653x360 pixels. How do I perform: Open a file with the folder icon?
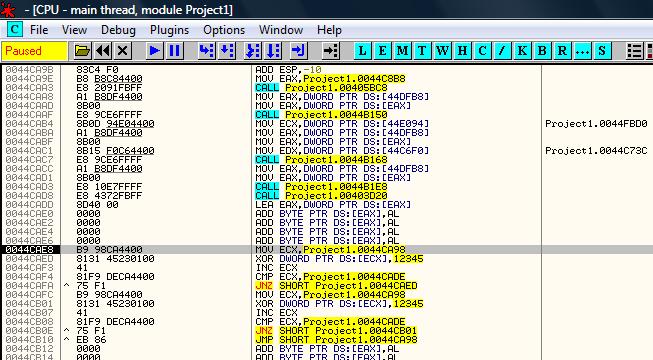[x=82, y=51]
